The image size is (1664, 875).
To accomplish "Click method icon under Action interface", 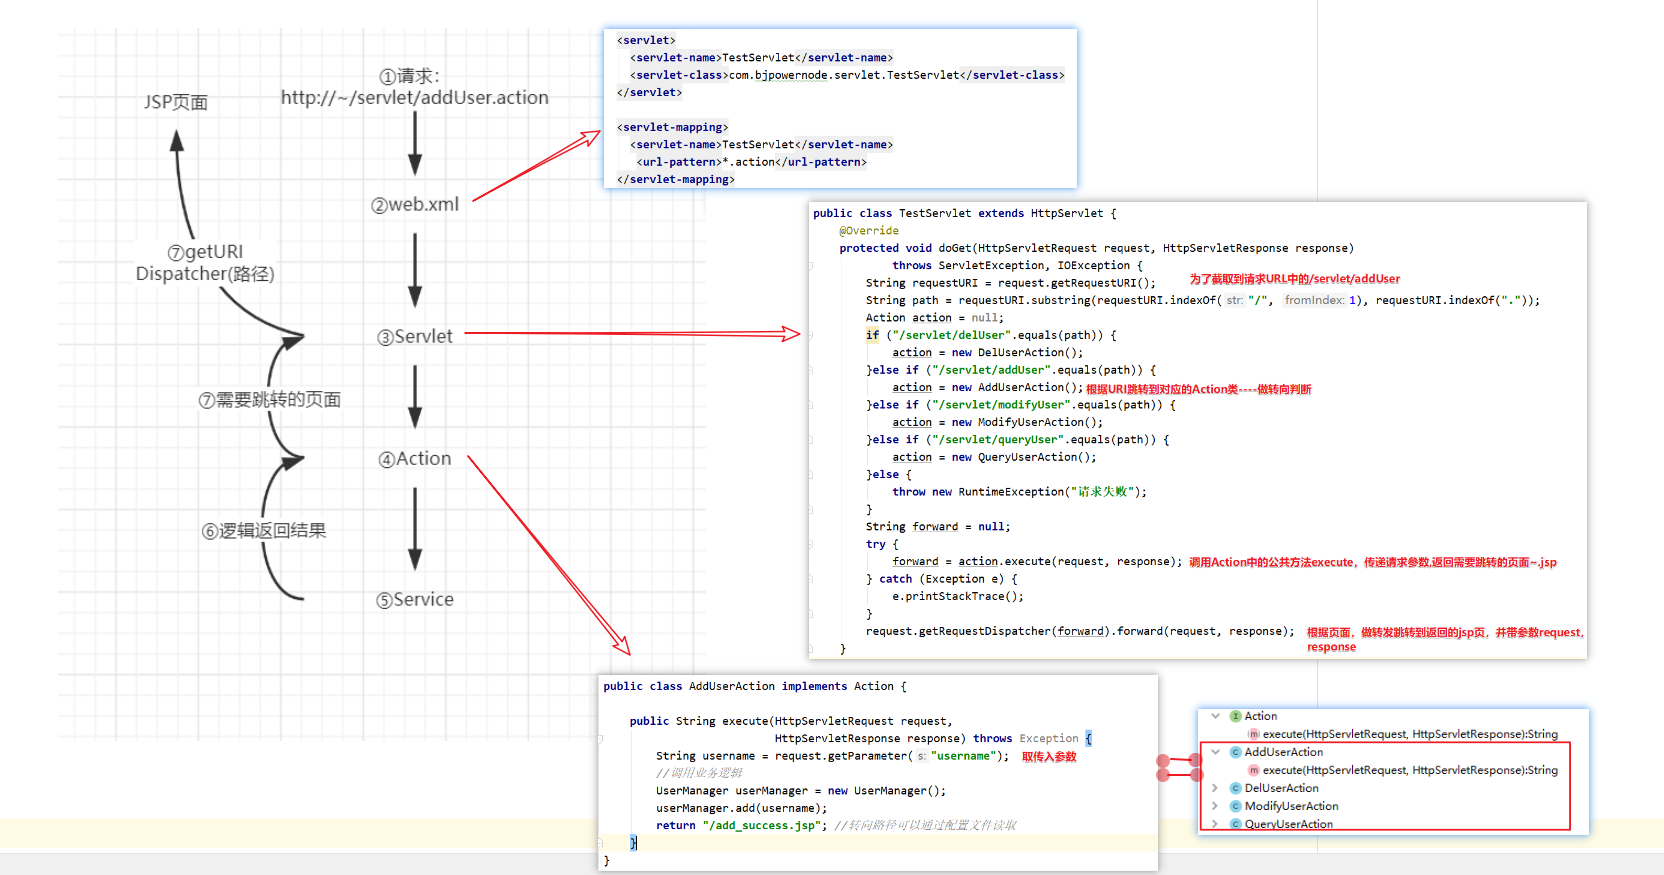I will [x=1254, y=734].
